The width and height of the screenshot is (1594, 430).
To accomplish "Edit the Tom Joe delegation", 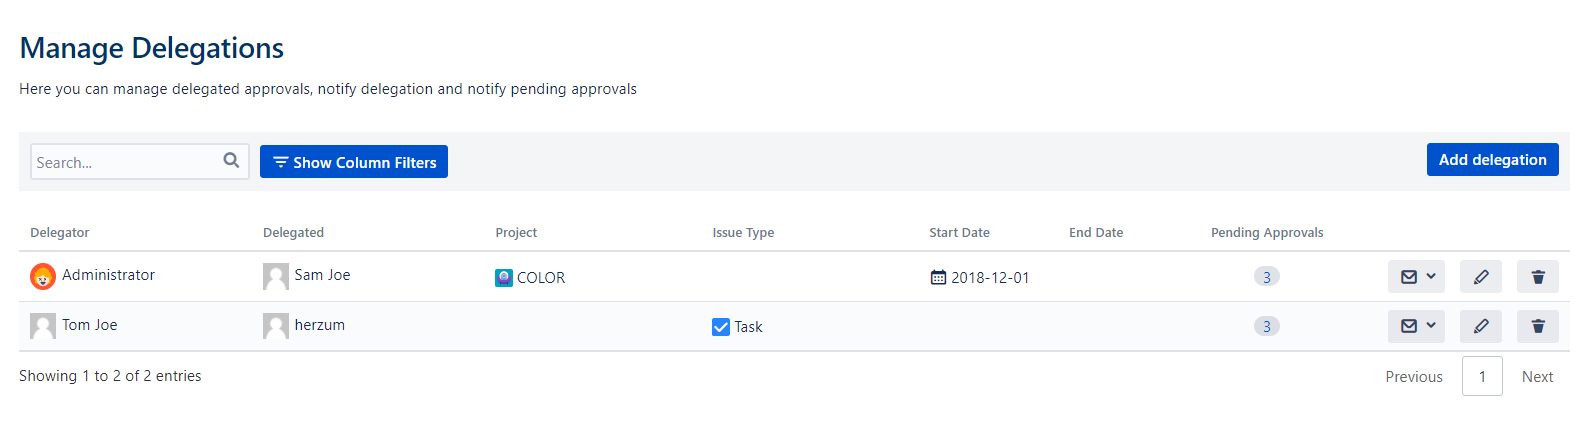I will (1481, 326).
